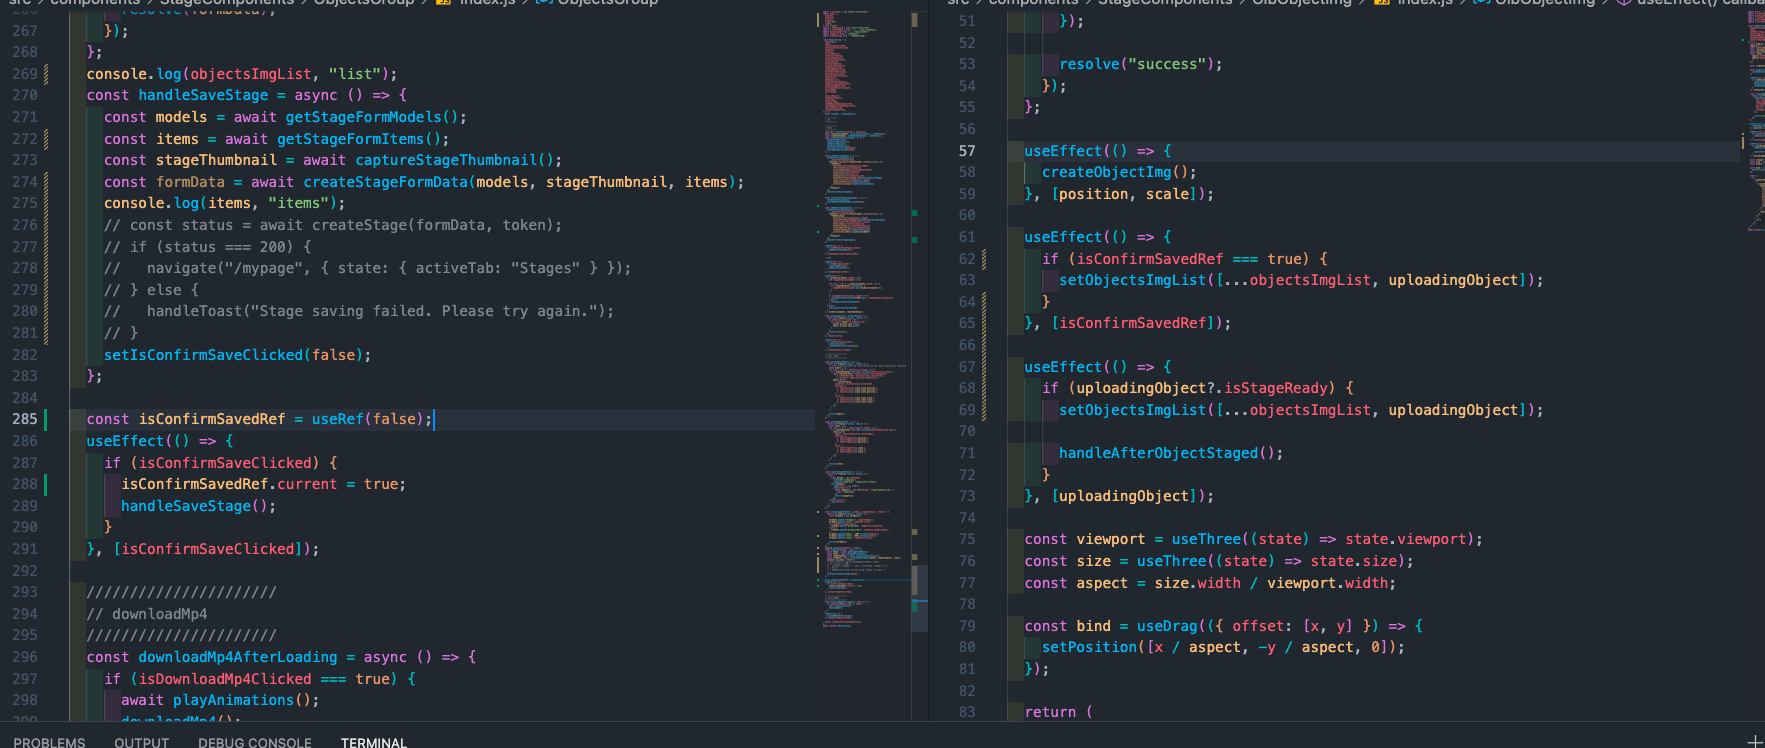Click line number 288 in left gutter
The width and height of the screenshot is (1765, 748).
tap(25, 484)
